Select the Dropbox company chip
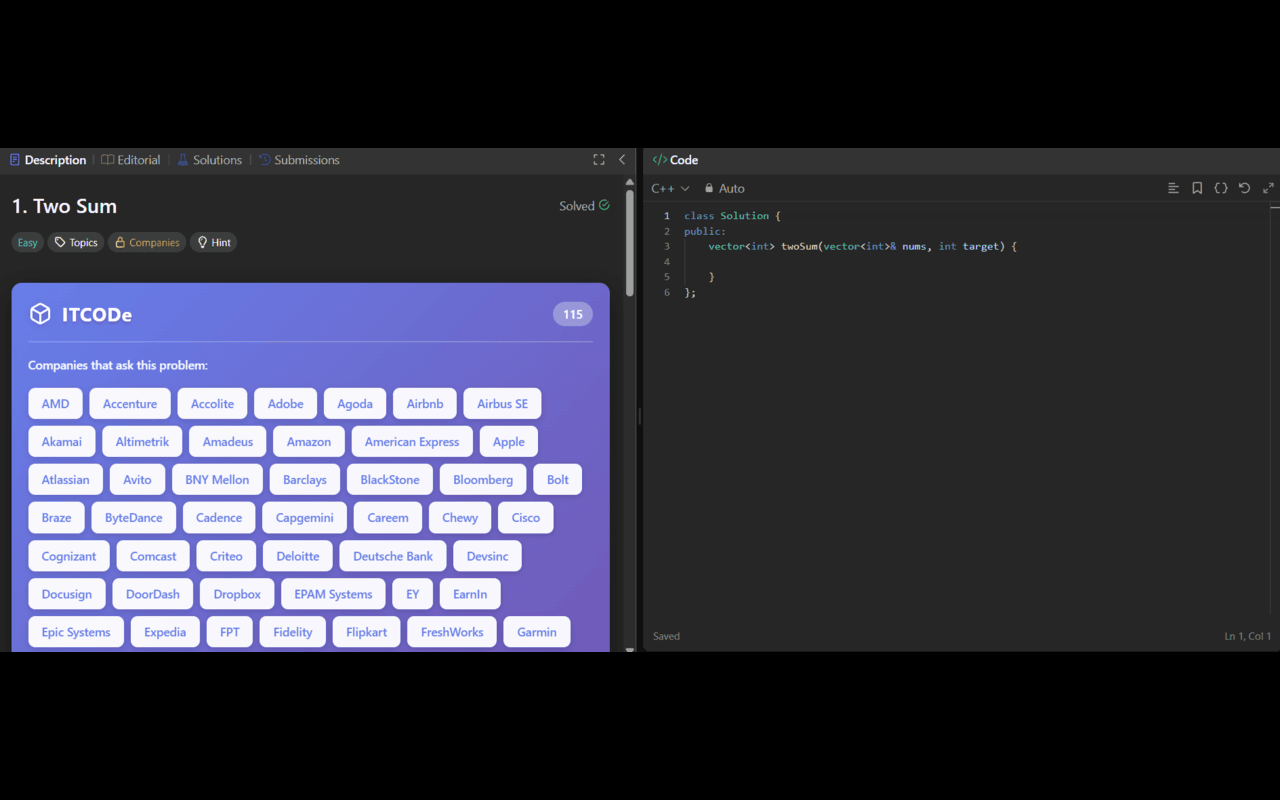 point(237,594)
